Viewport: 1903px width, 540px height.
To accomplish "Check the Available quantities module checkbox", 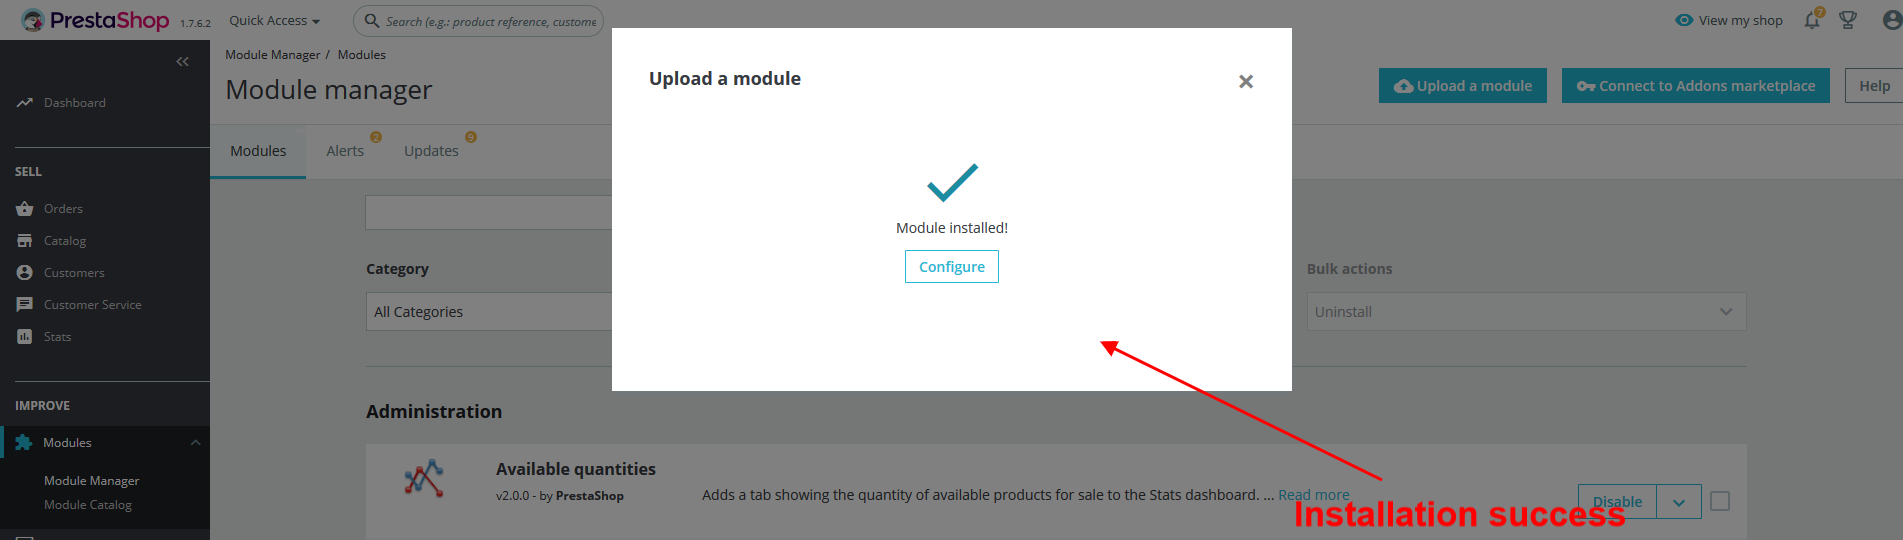I will [x=1720, y=501].
